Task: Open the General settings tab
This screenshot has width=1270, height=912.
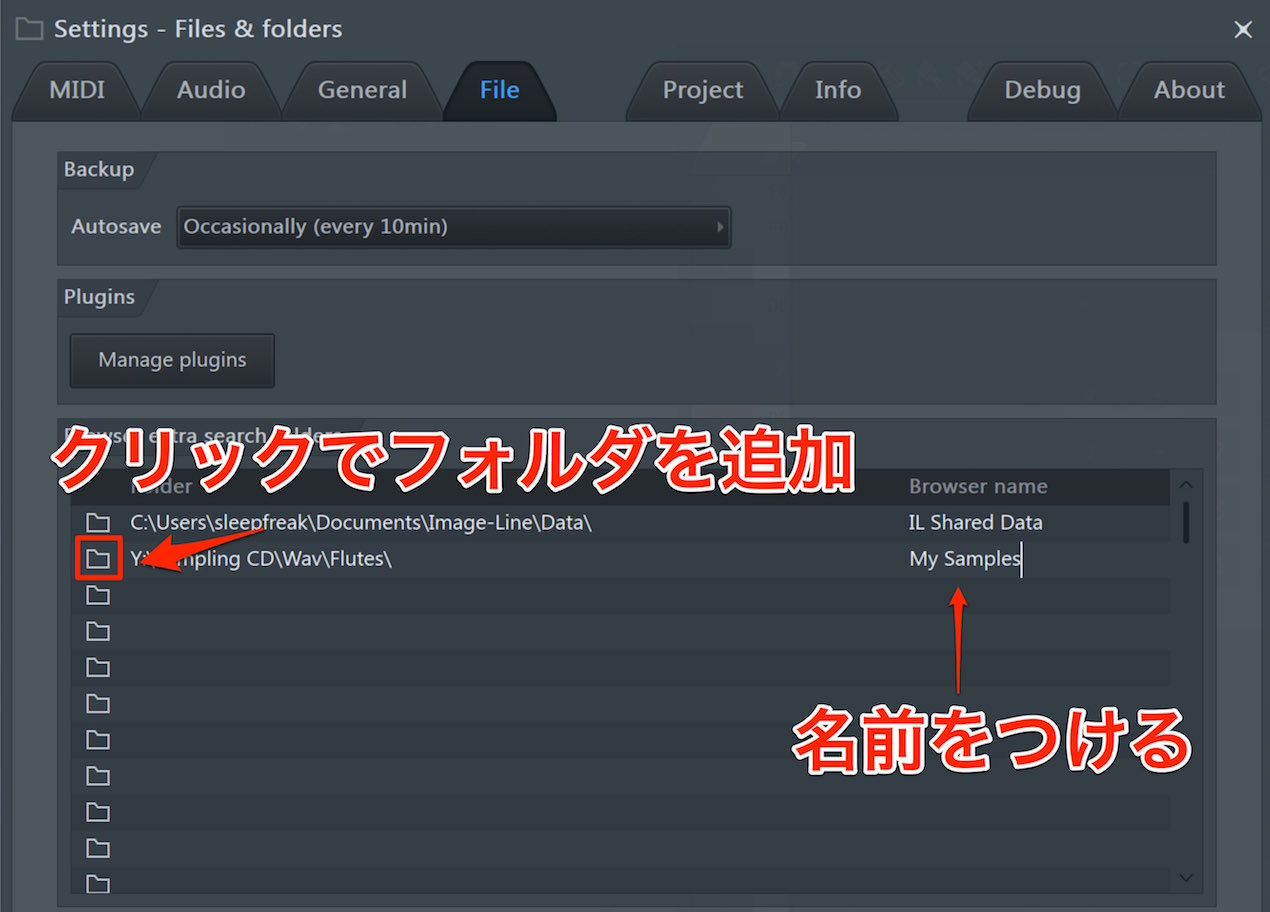Action: coord(362,90)
